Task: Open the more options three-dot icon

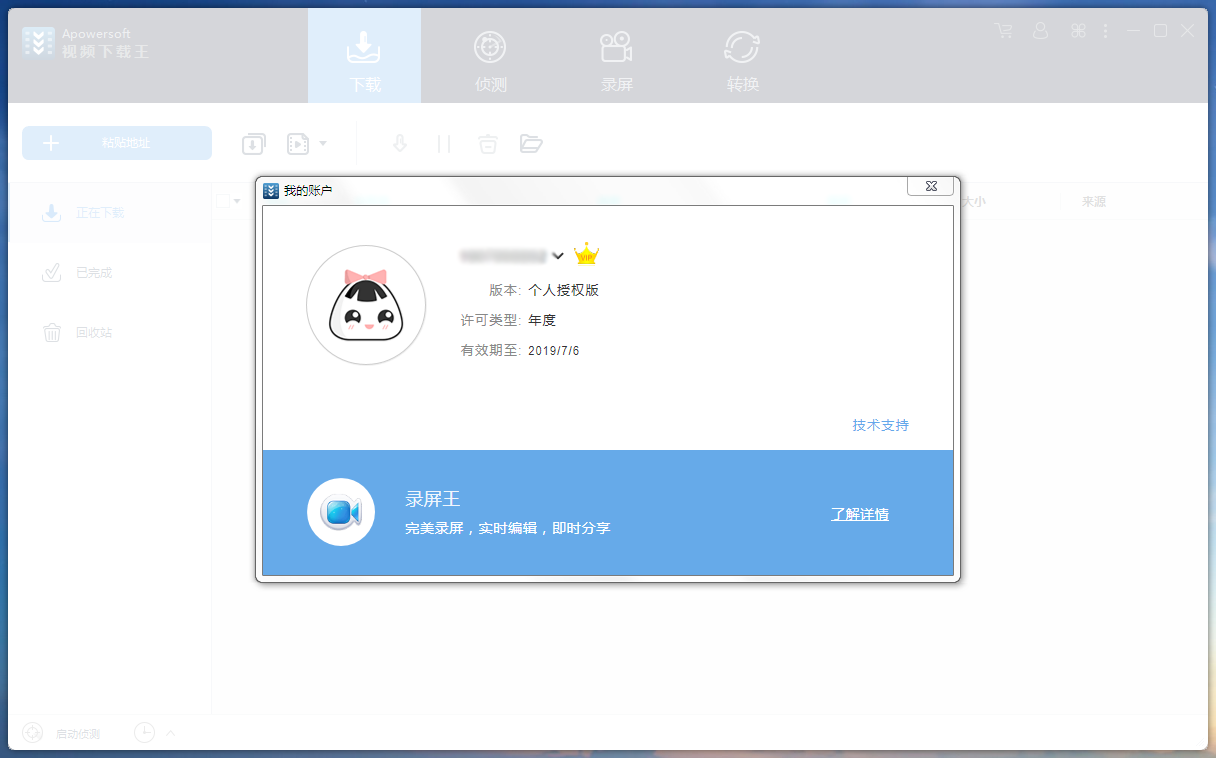Action: 1105,31
